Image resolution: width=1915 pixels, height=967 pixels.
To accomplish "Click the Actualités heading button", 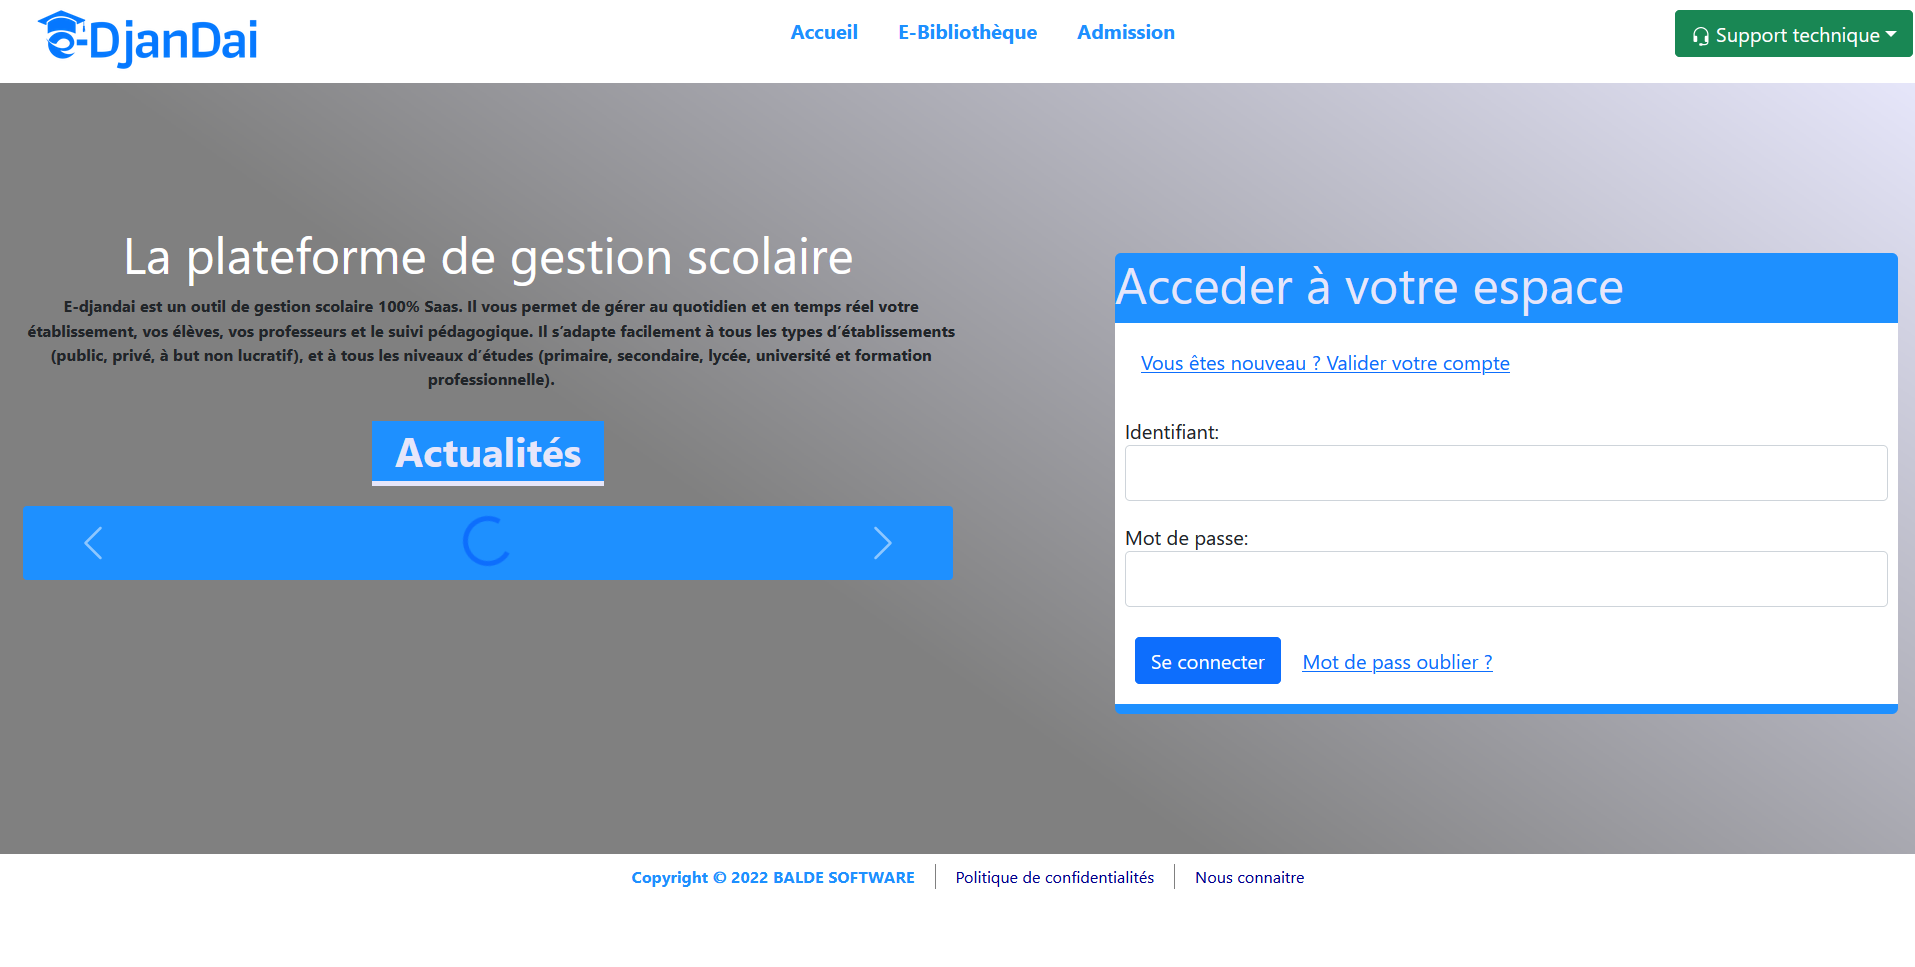I will pos(488,453).
